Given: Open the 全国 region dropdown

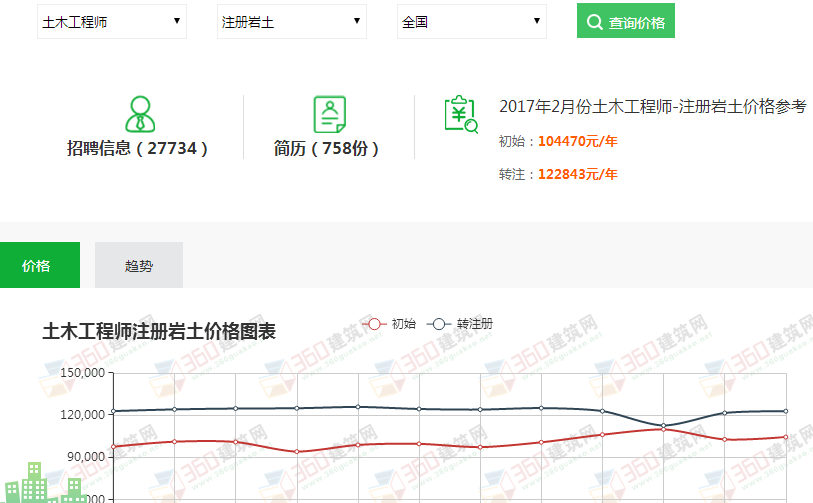Looking at the screenshot, I should 471,21.
